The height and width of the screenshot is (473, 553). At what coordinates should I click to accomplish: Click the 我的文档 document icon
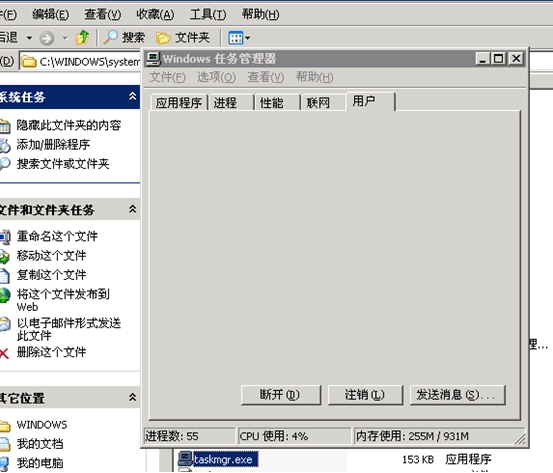click(5, 444)
